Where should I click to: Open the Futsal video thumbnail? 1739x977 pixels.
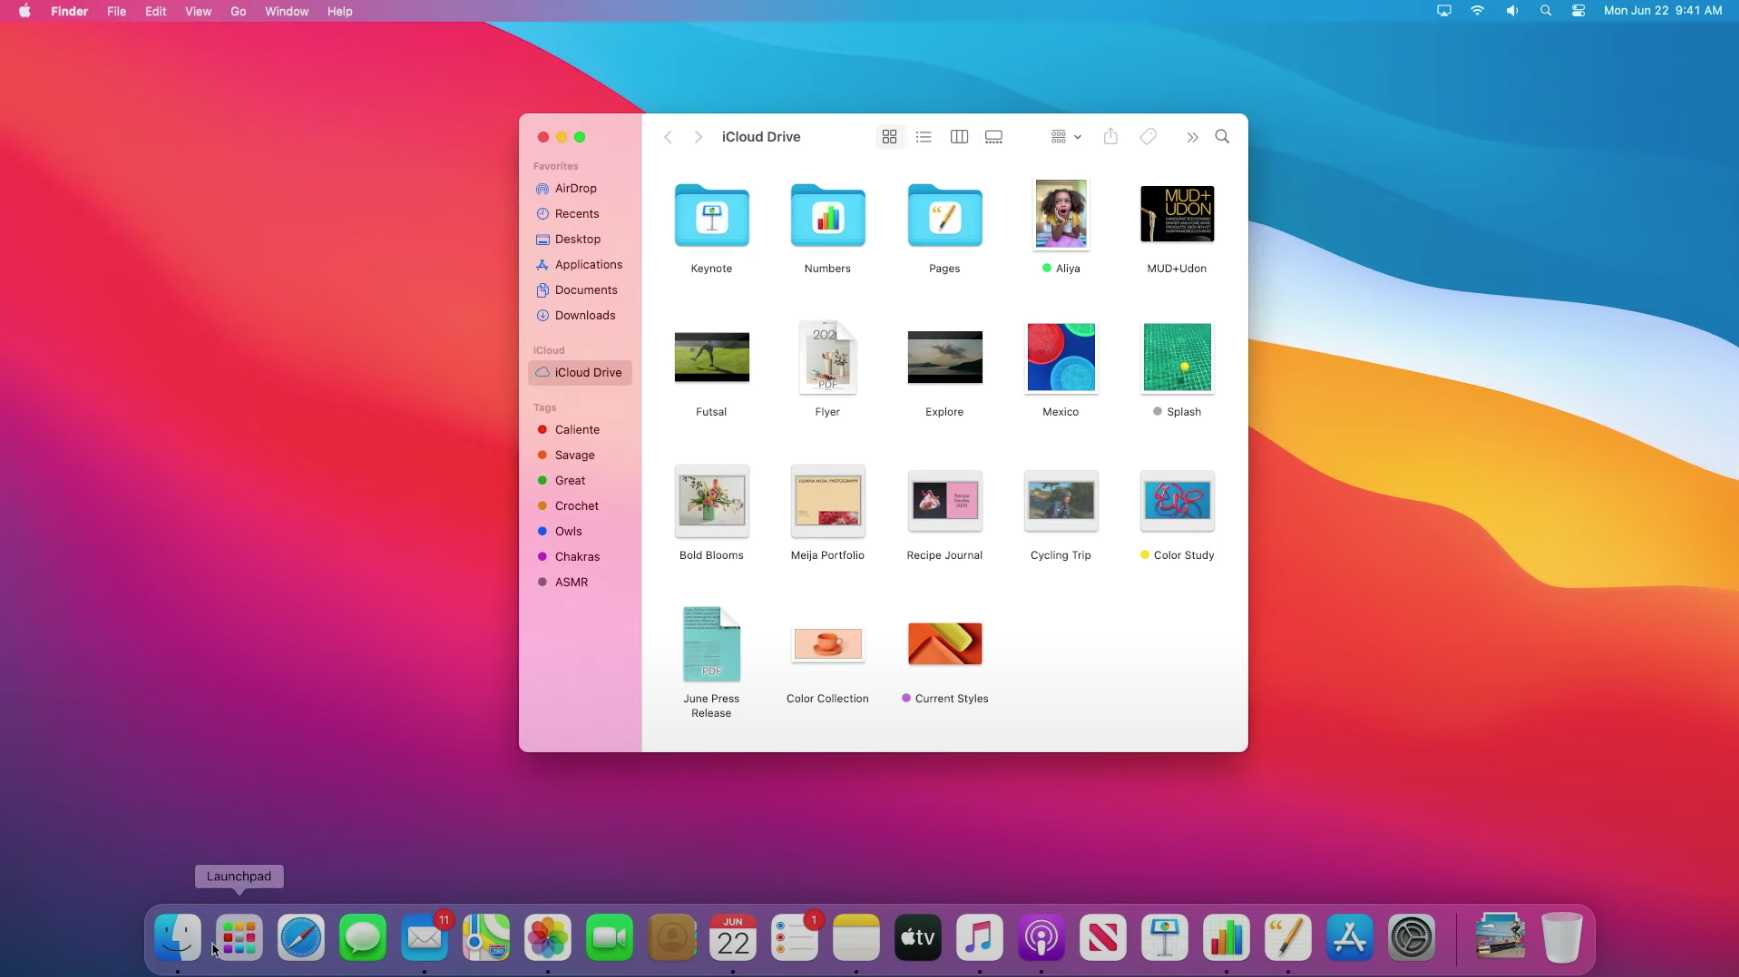[x=710, y=357]
